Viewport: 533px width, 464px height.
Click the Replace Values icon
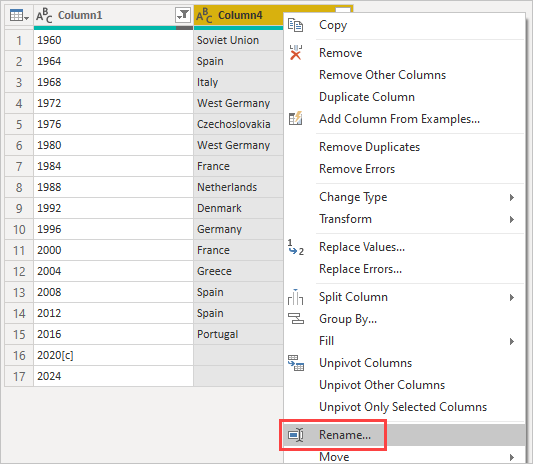coord(295,247)
